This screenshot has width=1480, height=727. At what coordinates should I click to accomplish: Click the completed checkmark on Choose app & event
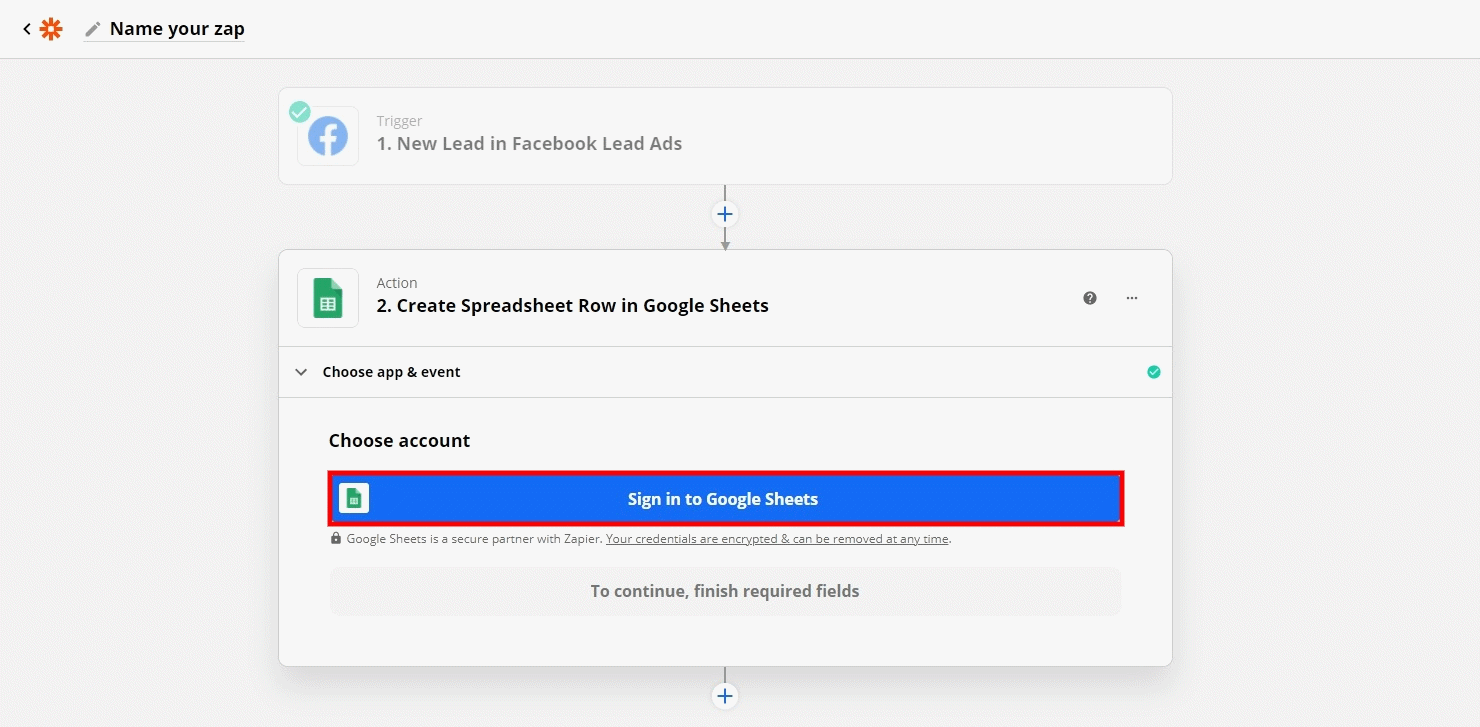[x=1154, y=372]
